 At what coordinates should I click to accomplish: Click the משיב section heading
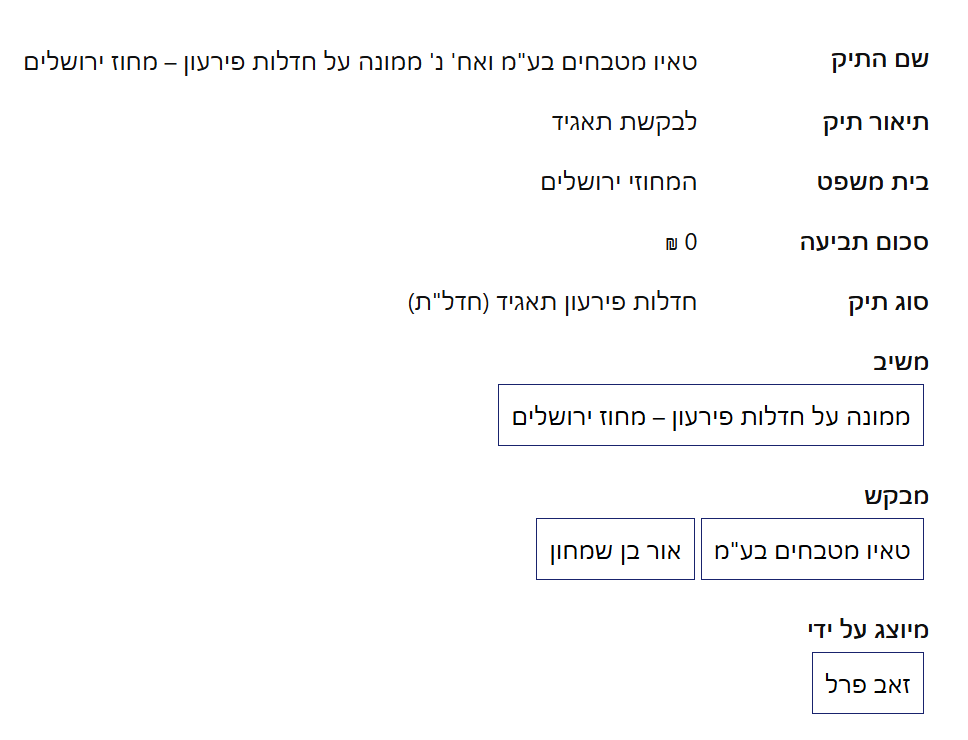900,361
